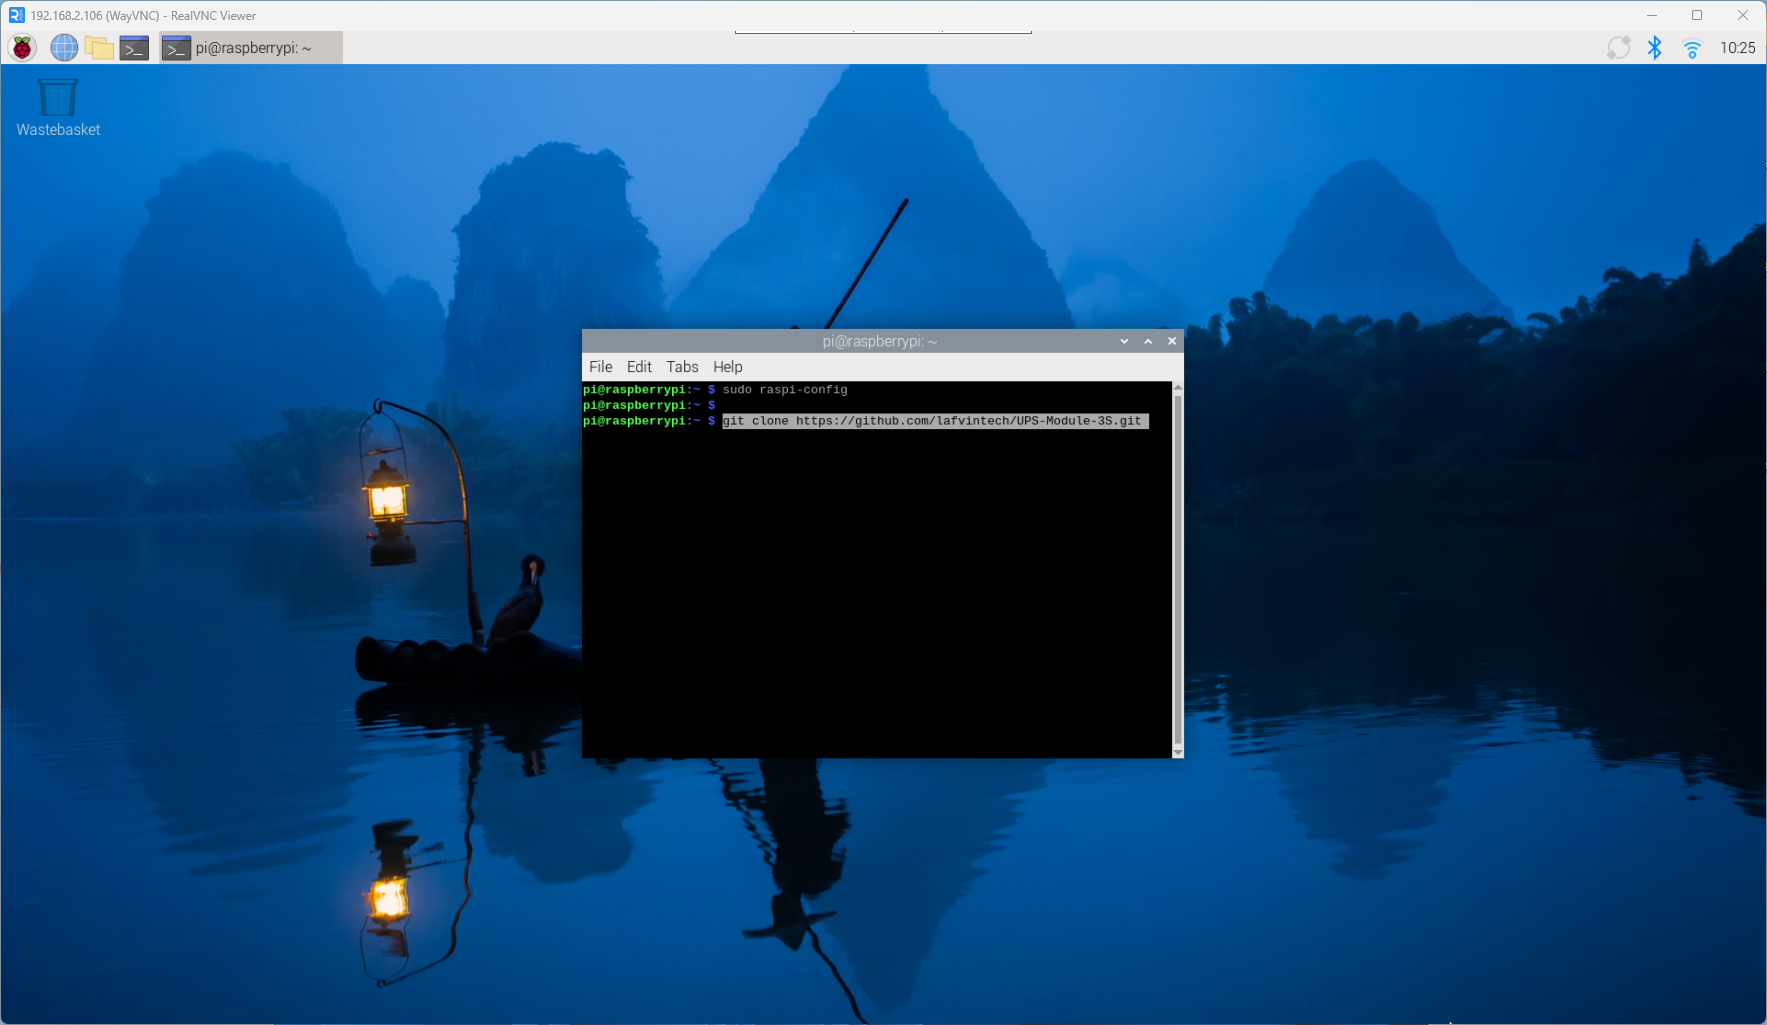Screen dimensions: 1767x1025
Task: Open the Help menu in terminal
Action: tap(727, 367)
